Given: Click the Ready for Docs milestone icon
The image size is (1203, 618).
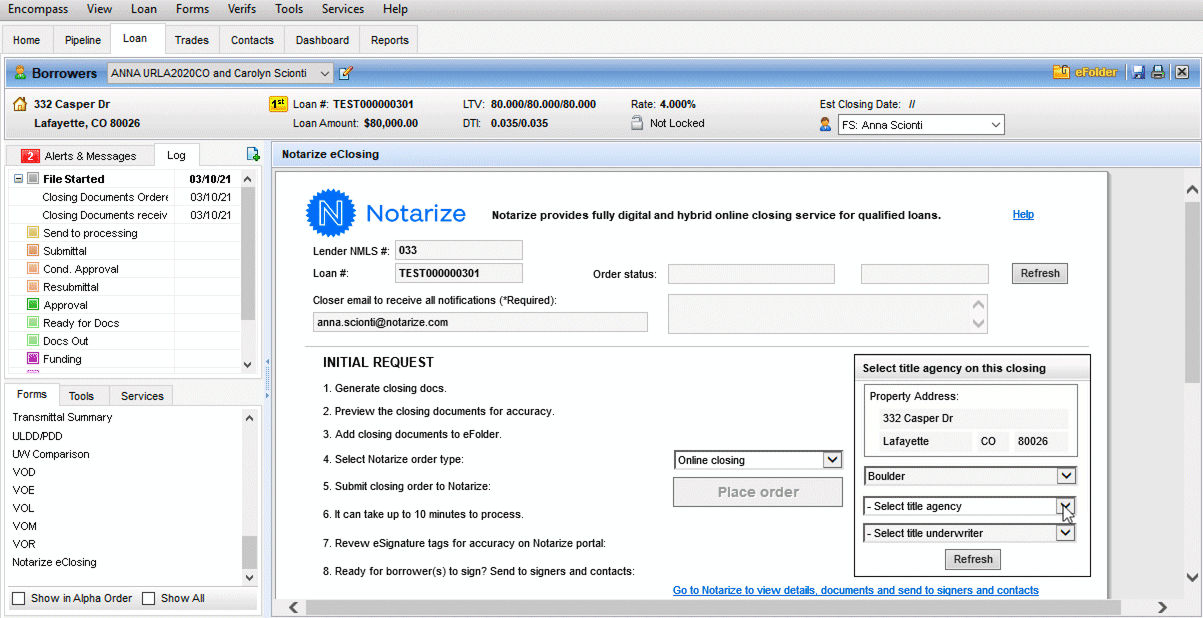Looking at the screenshot, I should tap(33, 323).
